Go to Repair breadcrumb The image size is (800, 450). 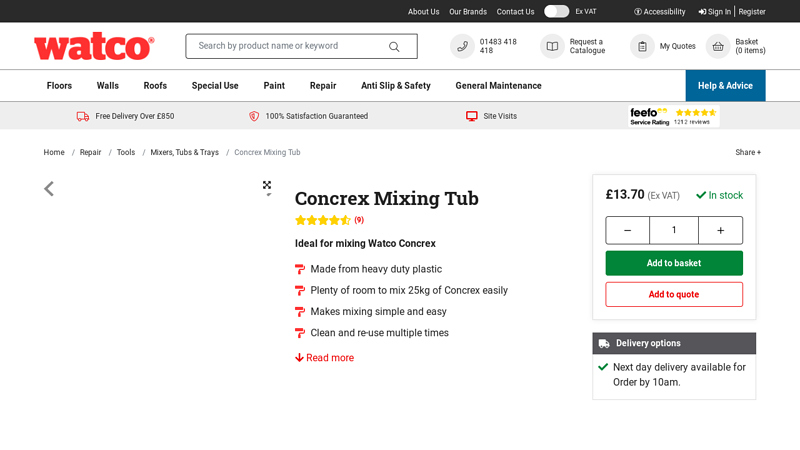[x=90, y=152]
